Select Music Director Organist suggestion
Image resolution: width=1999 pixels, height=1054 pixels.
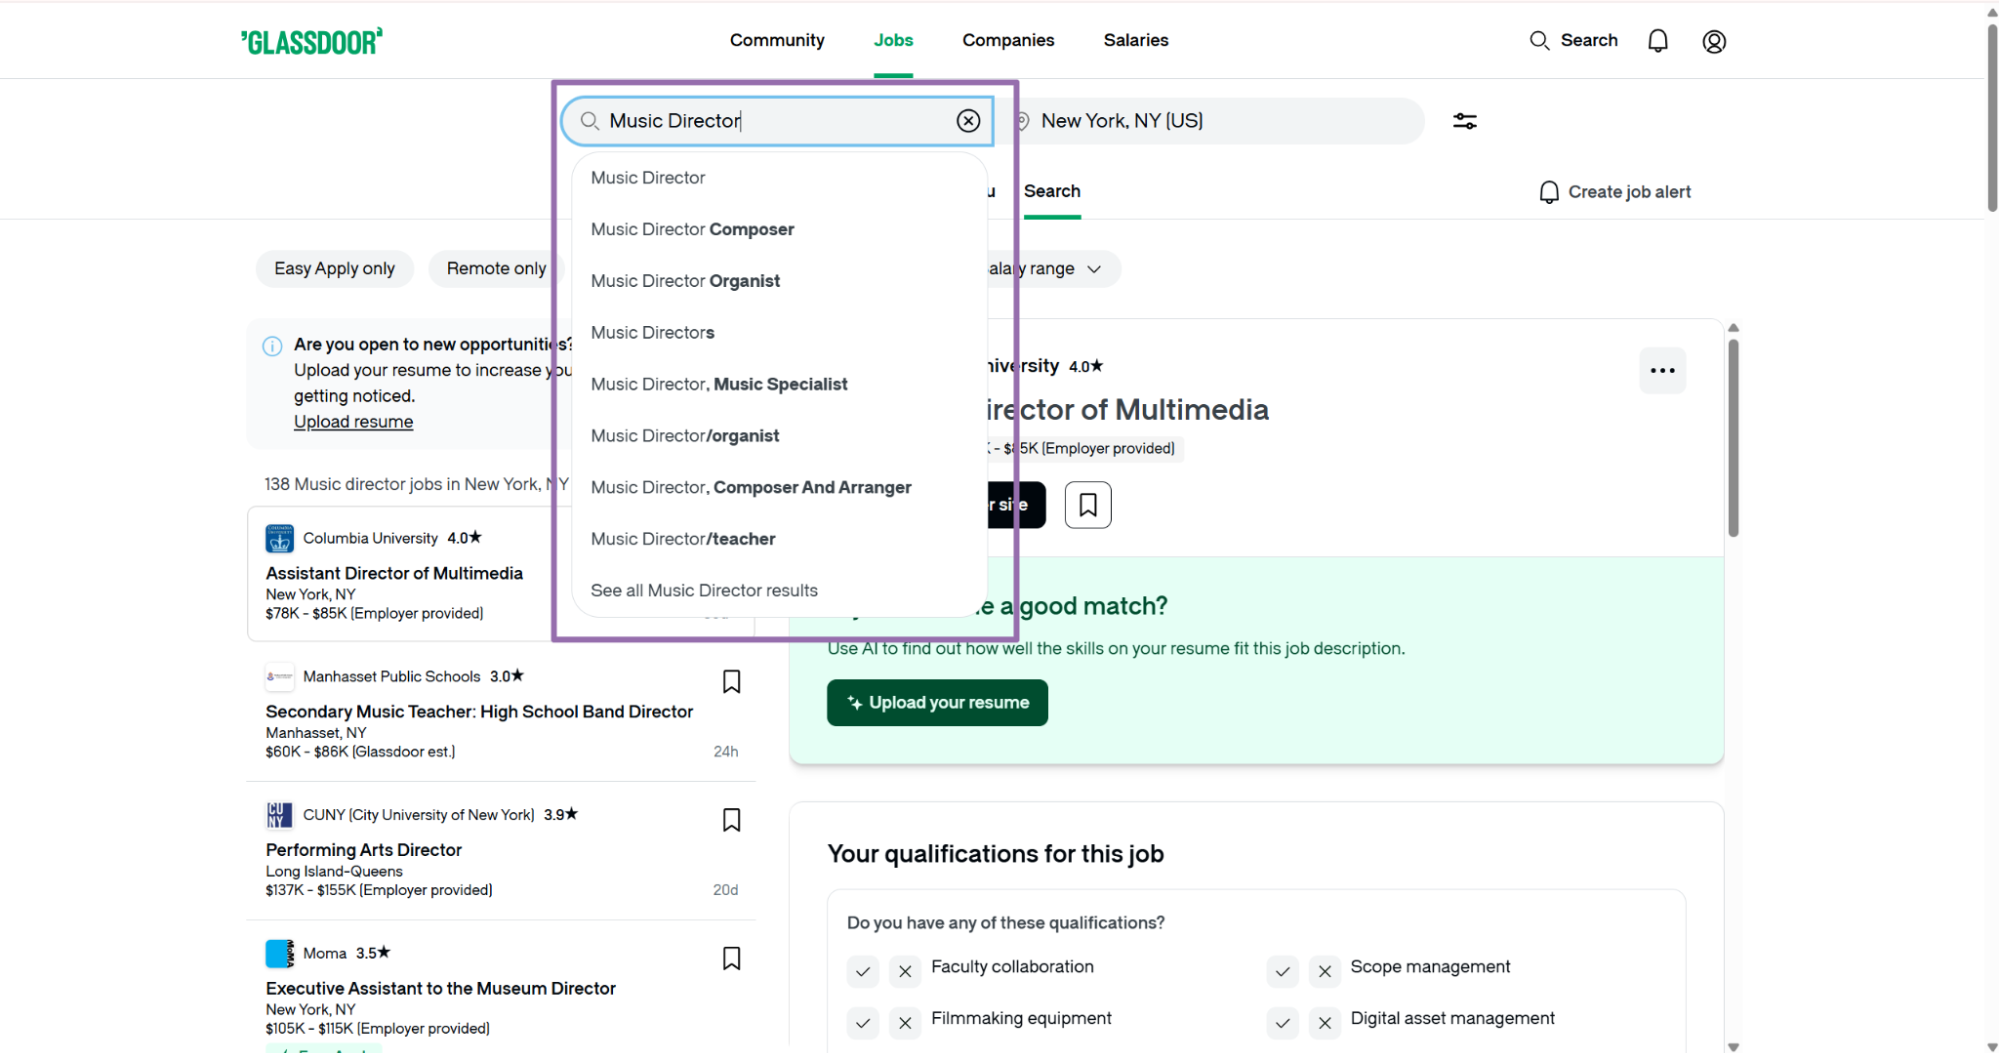click(x=779, y=281)
